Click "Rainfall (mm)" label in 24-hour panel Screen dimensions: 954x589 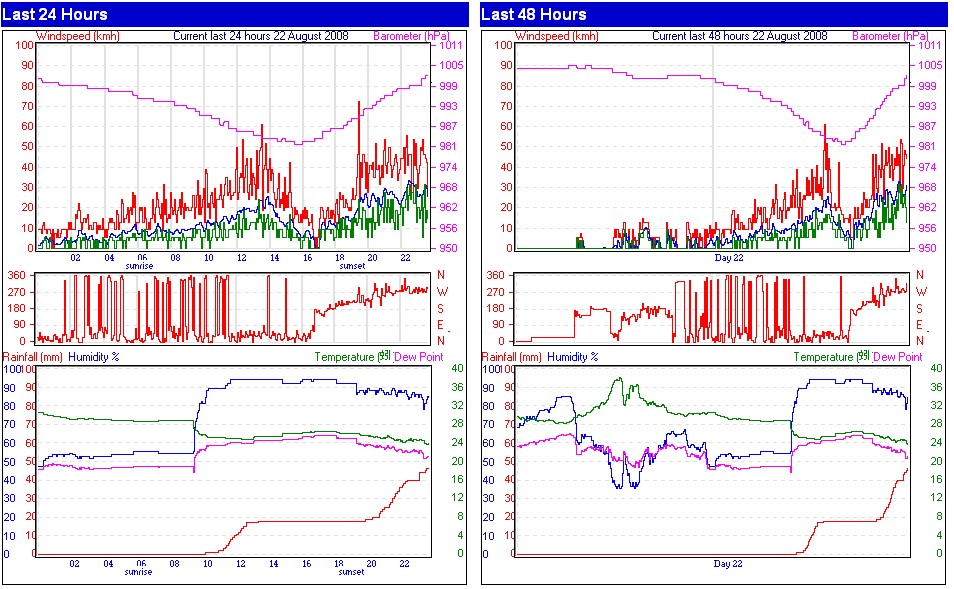point(33,357)
